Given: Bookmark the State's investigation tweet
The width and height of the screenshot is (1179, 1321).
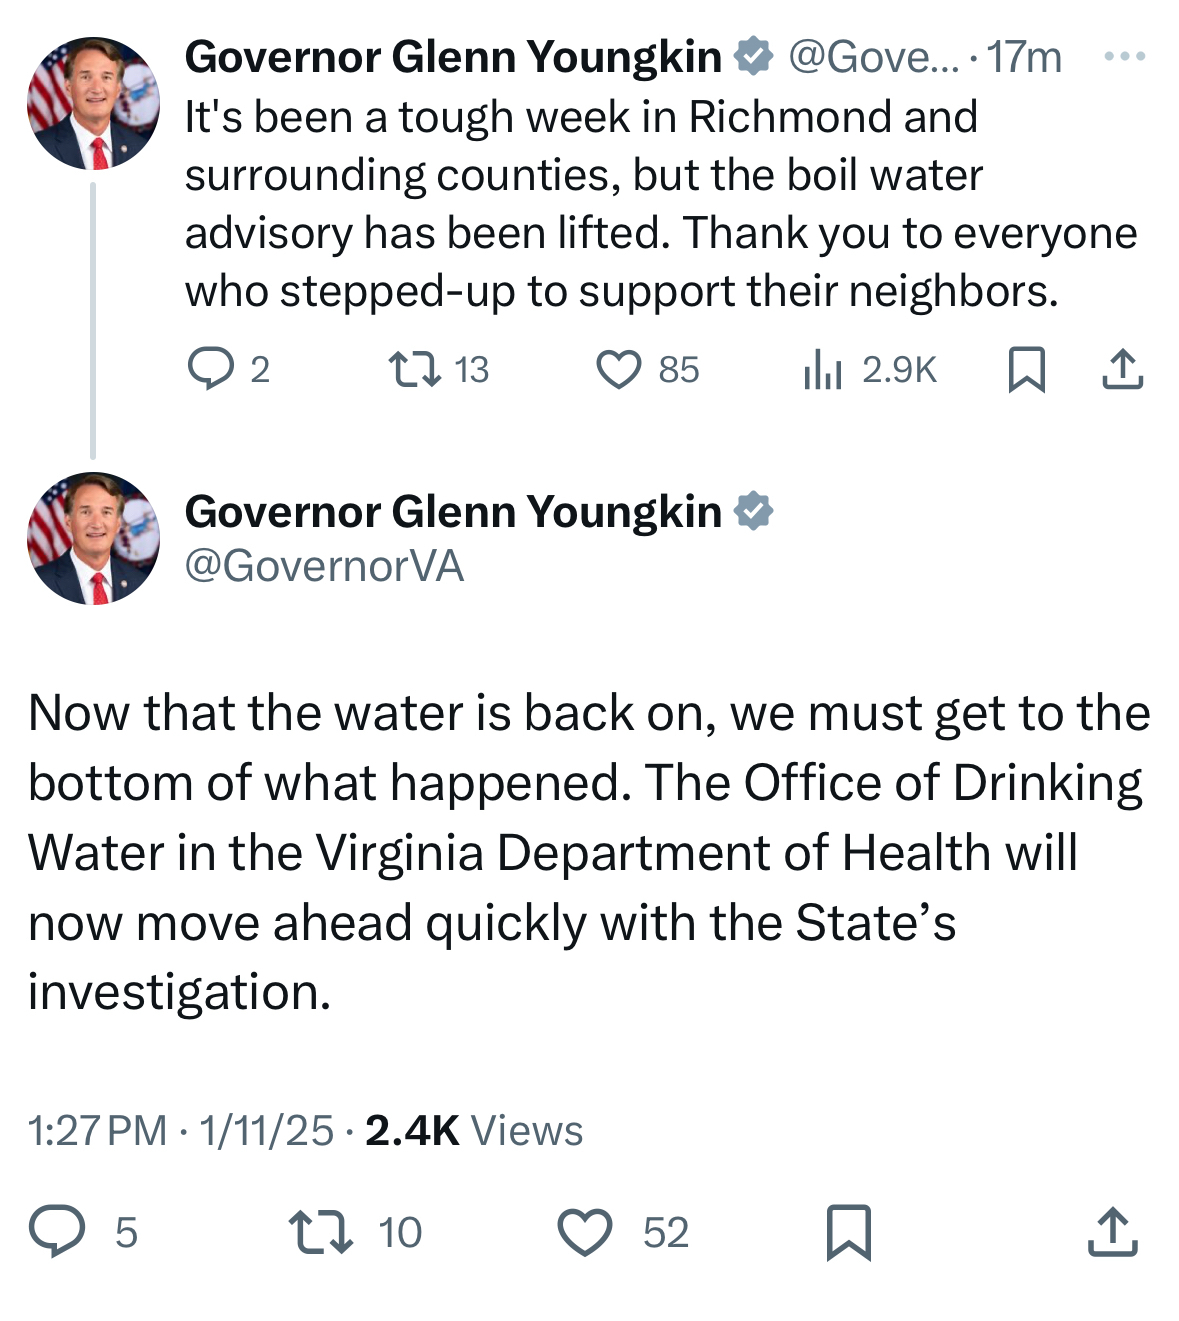Looking at the screenshot, I should point(849,1231).
